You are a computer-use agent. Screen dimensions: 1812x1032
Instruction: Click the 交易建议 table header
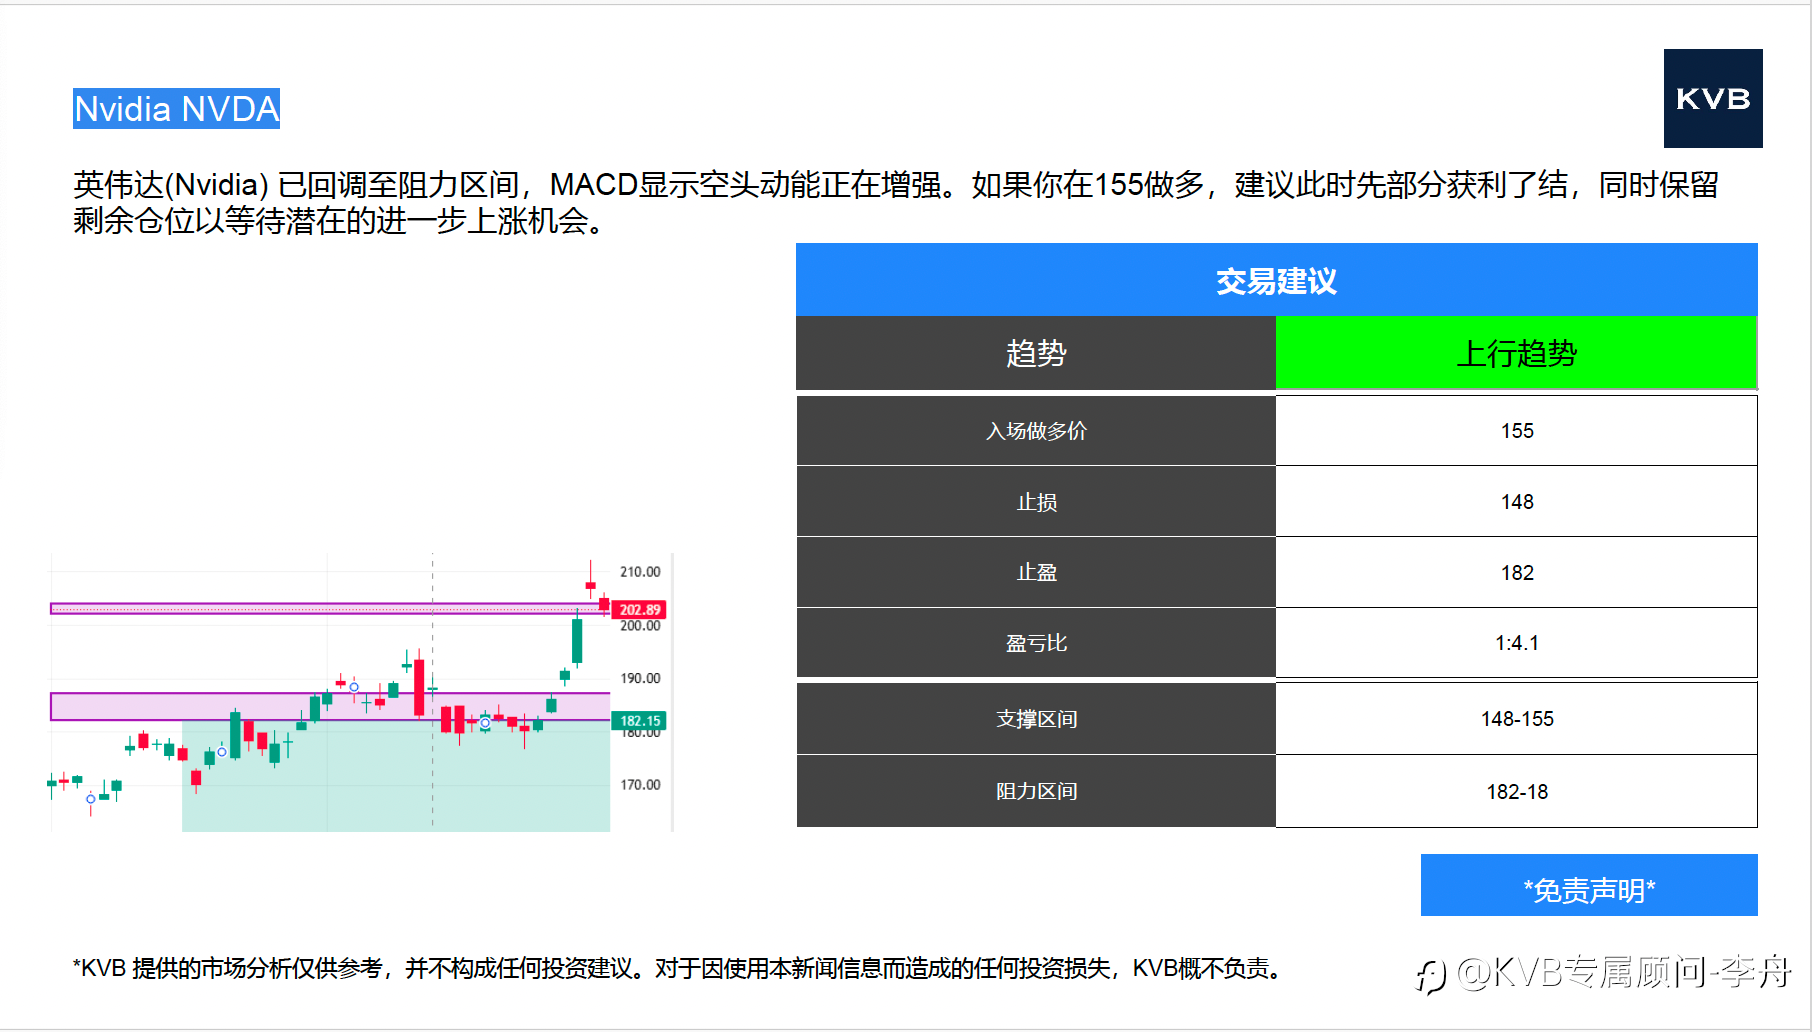[1276, 280]
